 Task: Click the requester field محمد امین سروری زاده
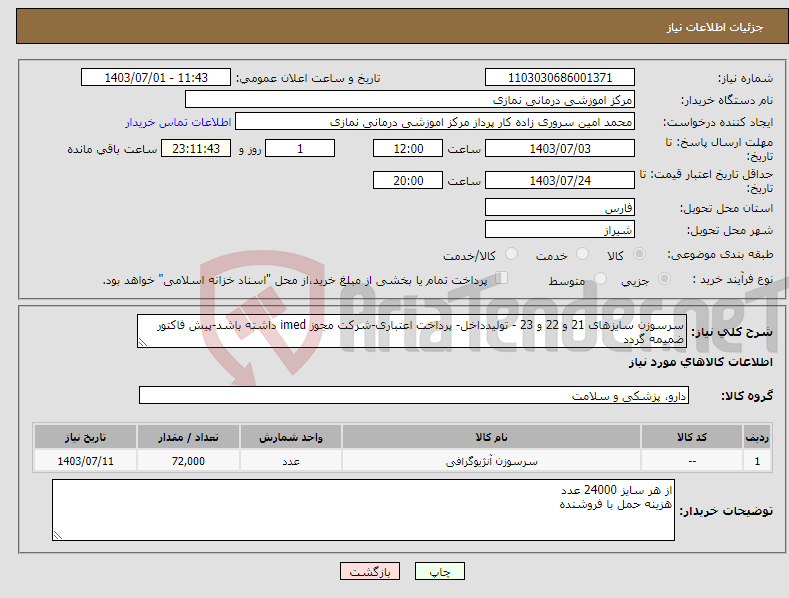point(435,122)
